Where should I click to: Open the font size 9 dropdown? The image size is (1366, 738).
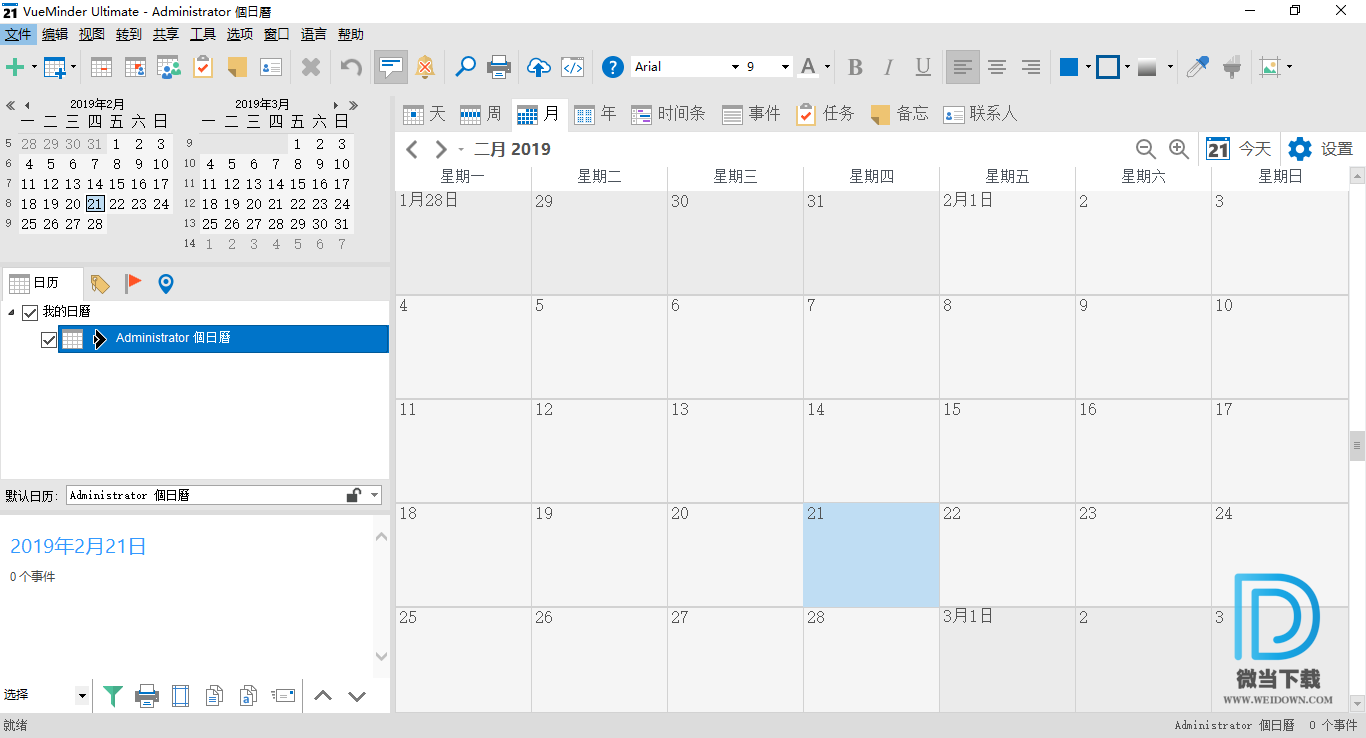[785, 67]
